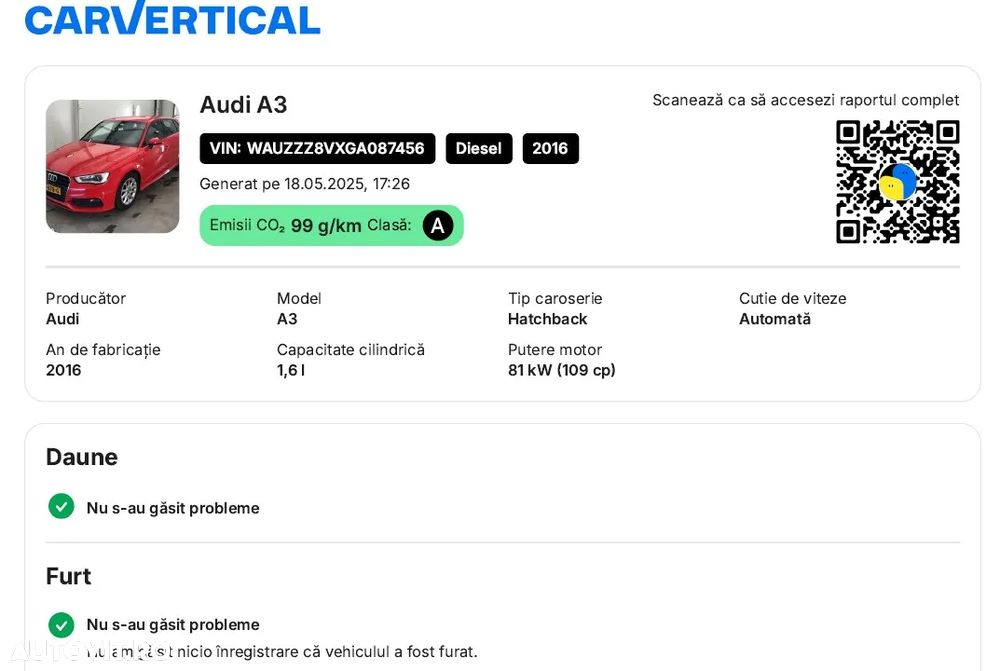Screen dimensions: 1000x671
Task: Click the 1,6 l engine capacity value
Action: pyautogui.click(x=290, y=370)
